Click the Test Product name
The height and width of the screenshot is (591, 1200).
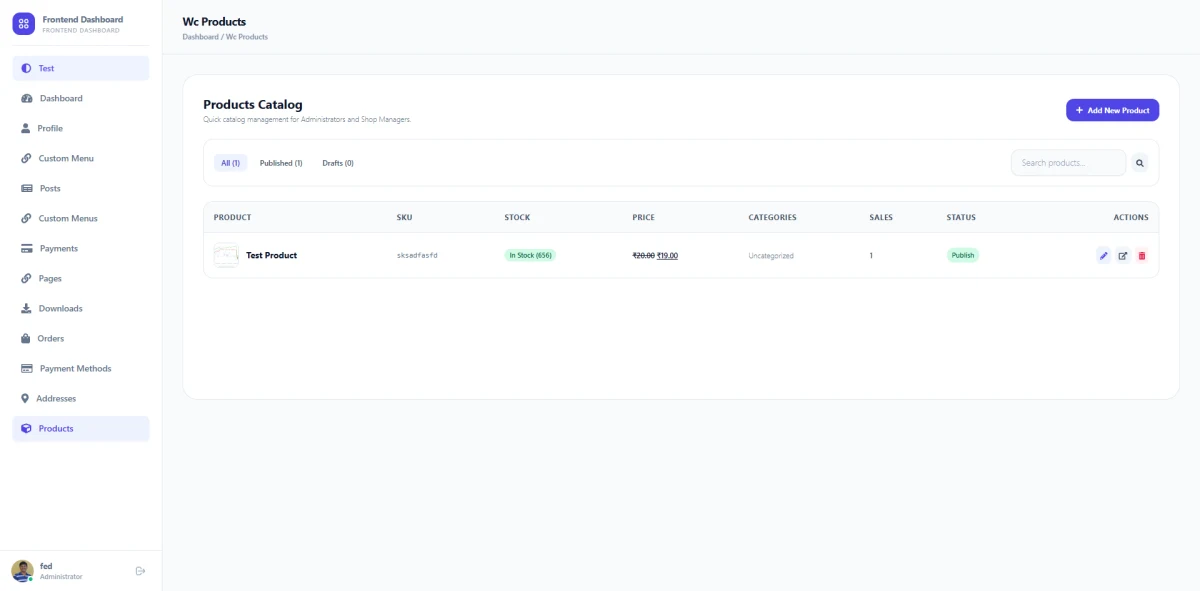pos(272,255)
